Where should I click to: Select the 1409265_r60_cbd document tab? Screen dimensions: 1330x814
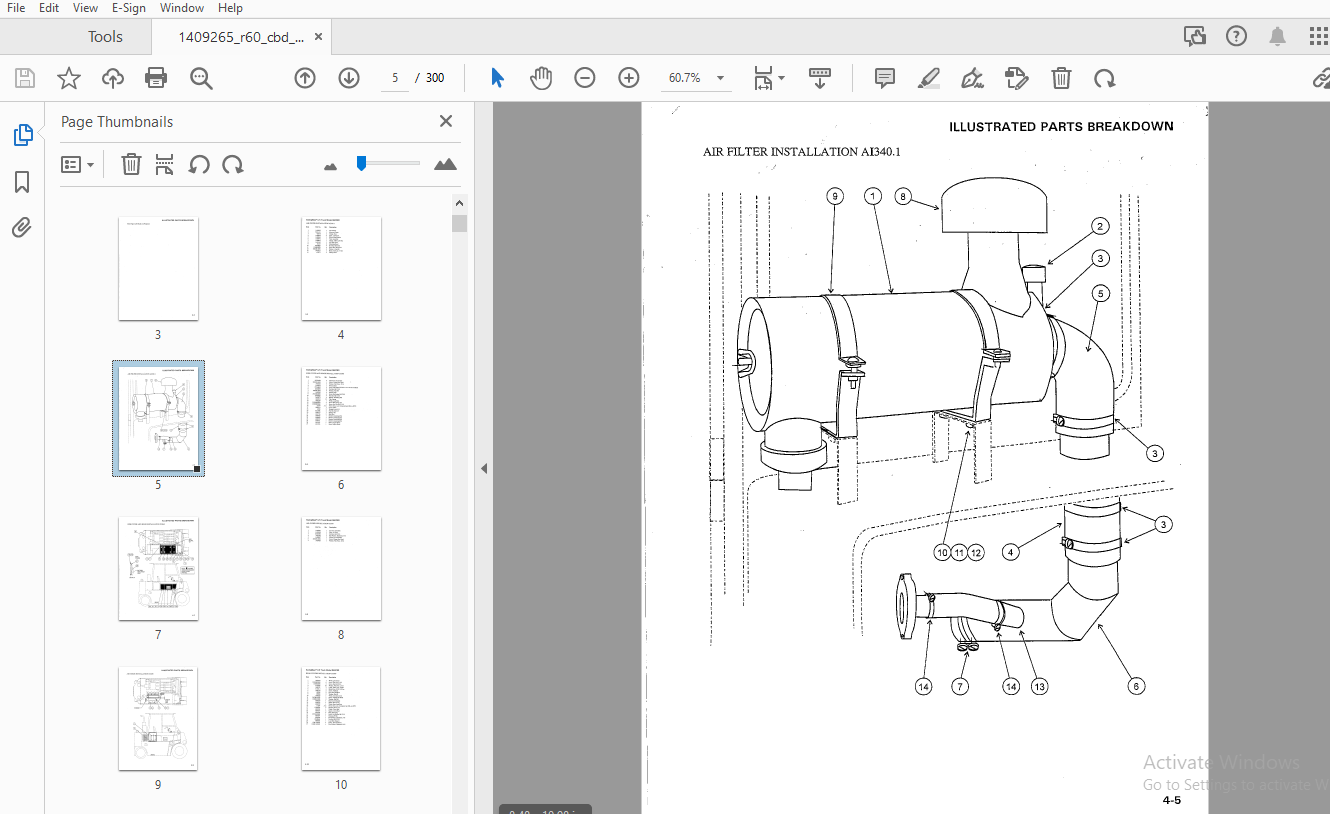240,37
